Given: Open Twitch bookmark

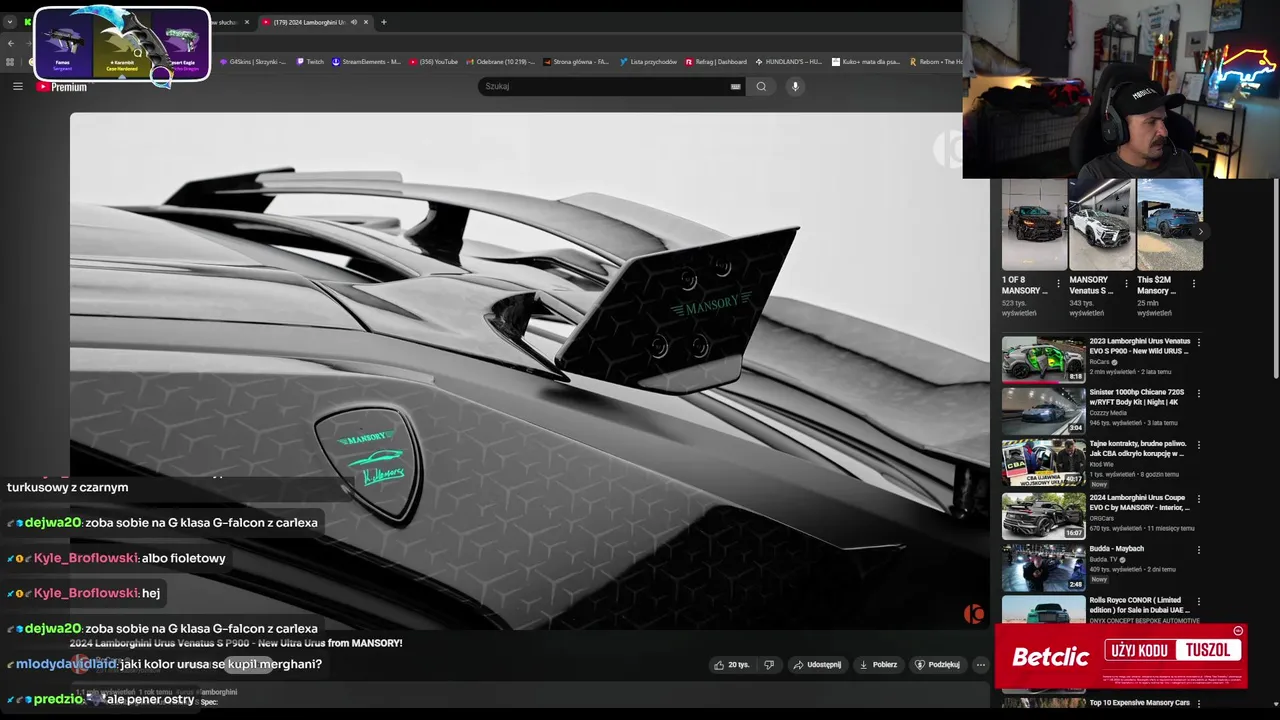Looking at the screenshot, I should (311, 62).
